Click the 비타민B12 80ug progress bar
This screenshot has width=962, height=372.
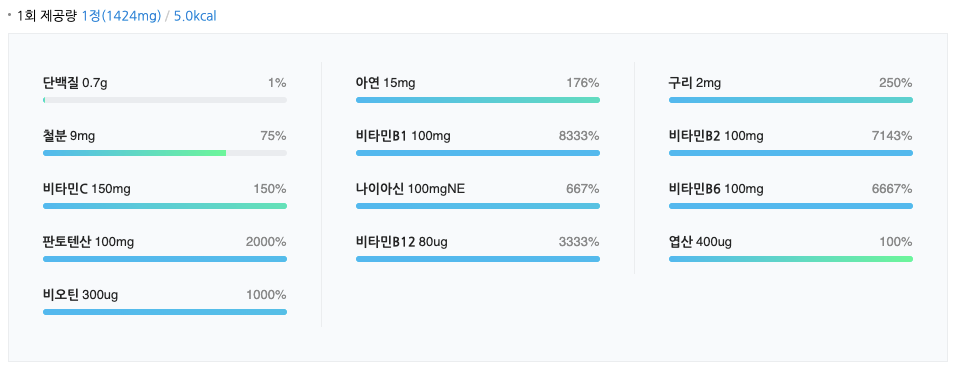point(478,259)
